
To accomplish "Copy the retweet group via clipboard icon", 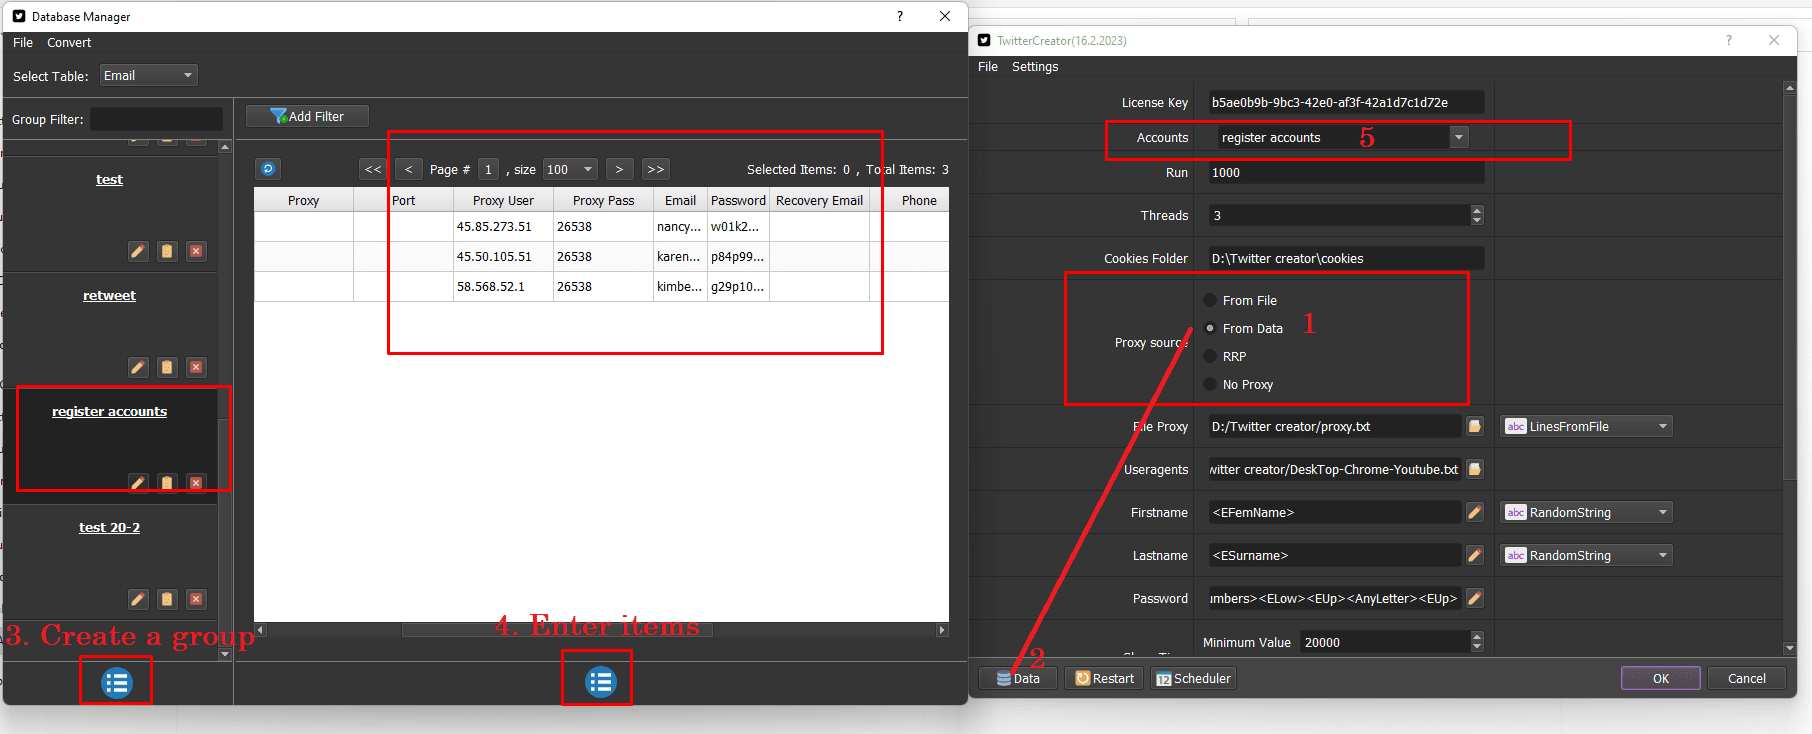I will click(167, 367).
